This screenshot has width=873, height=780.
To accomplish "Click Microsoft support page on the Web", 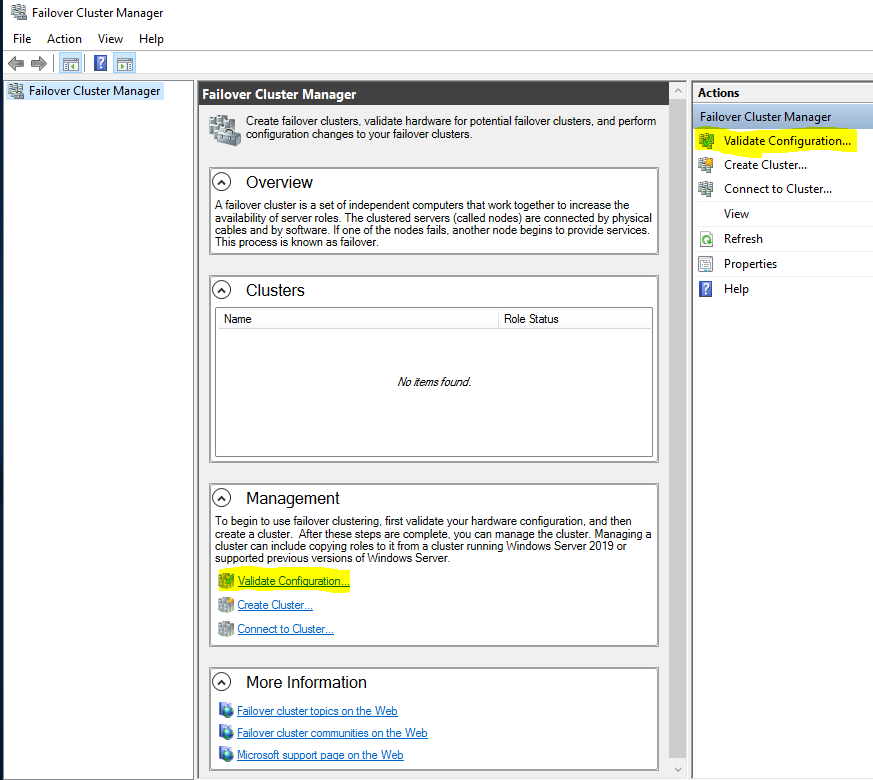I will click(320, 755).
